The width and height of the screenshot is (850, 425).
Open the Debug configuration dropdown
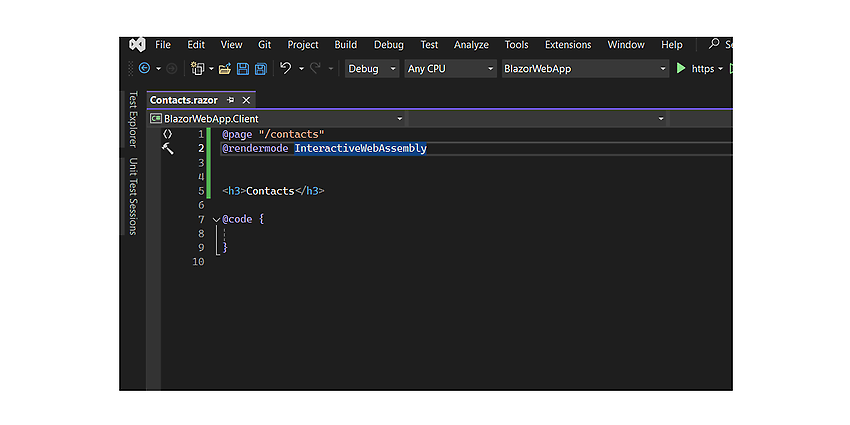[372, 69]
